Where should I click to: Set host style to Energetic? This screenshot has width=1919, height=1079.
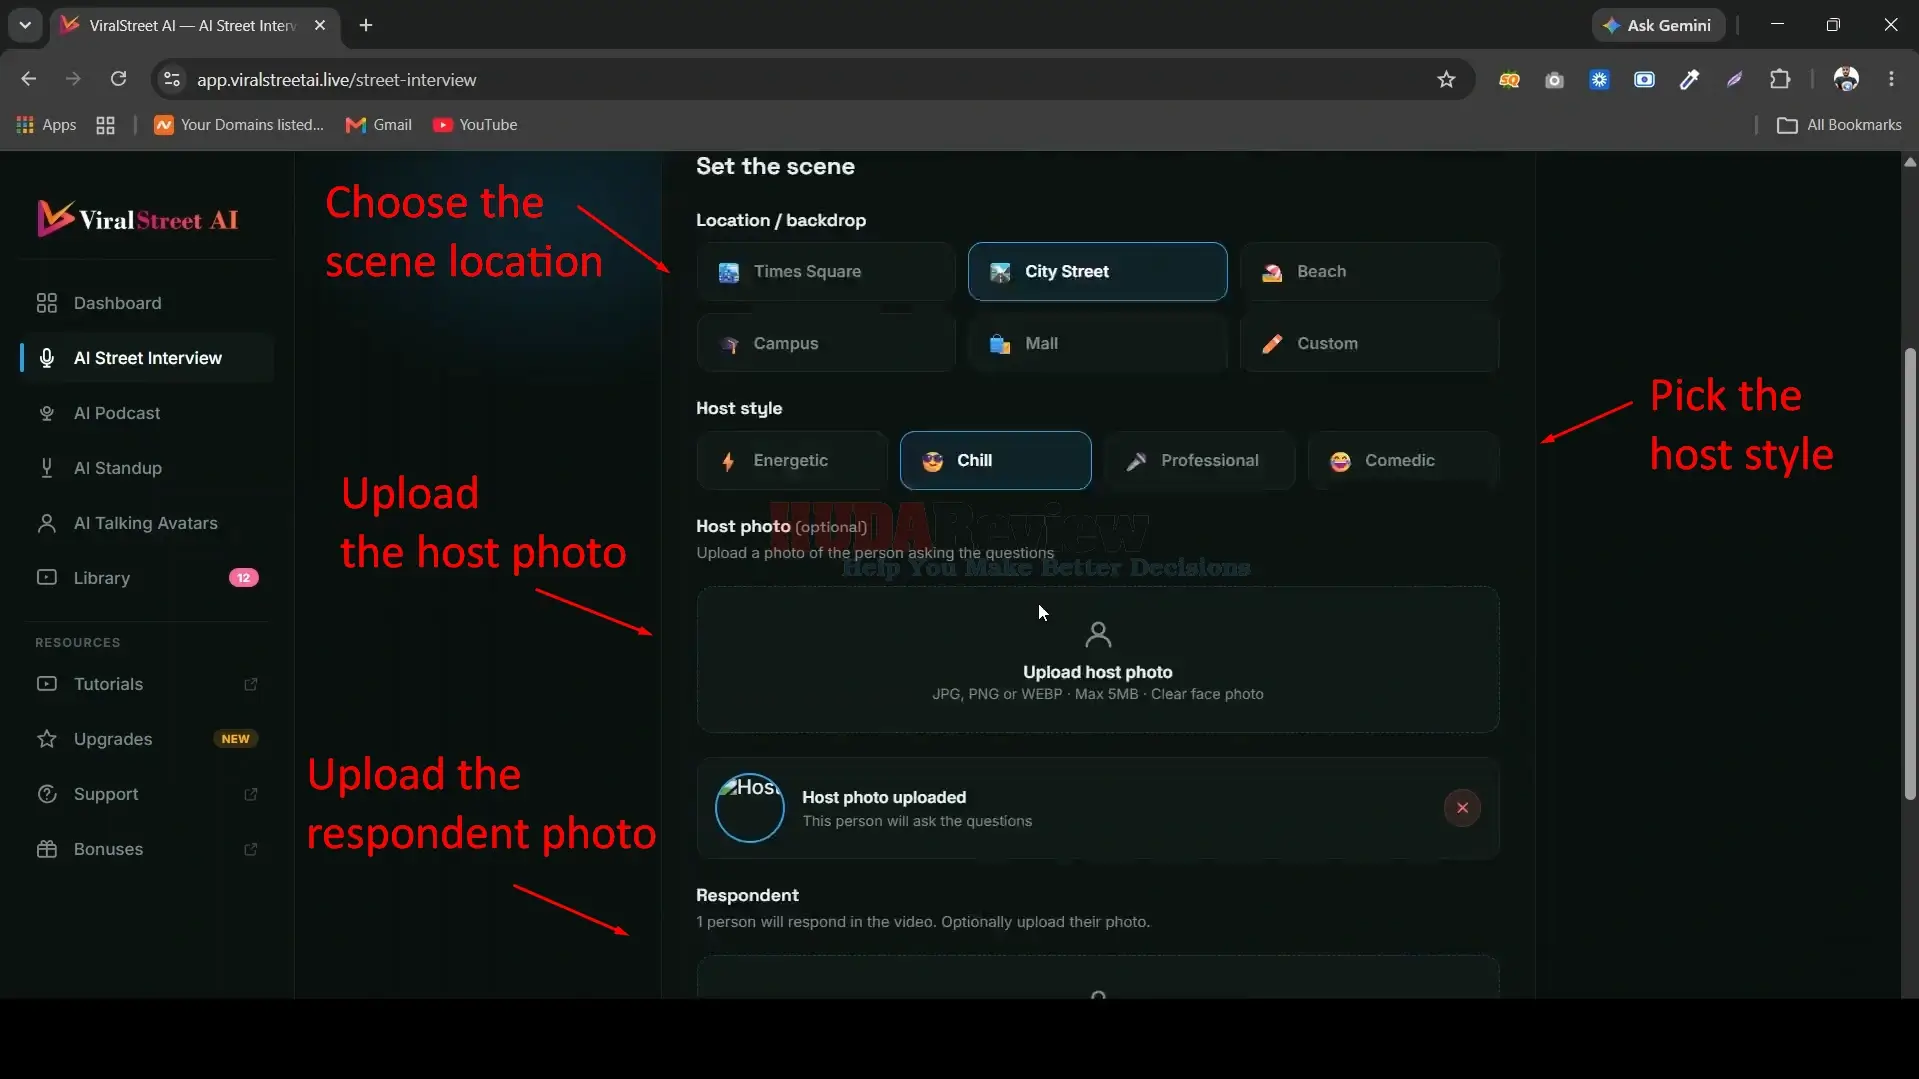click(792, 460)
